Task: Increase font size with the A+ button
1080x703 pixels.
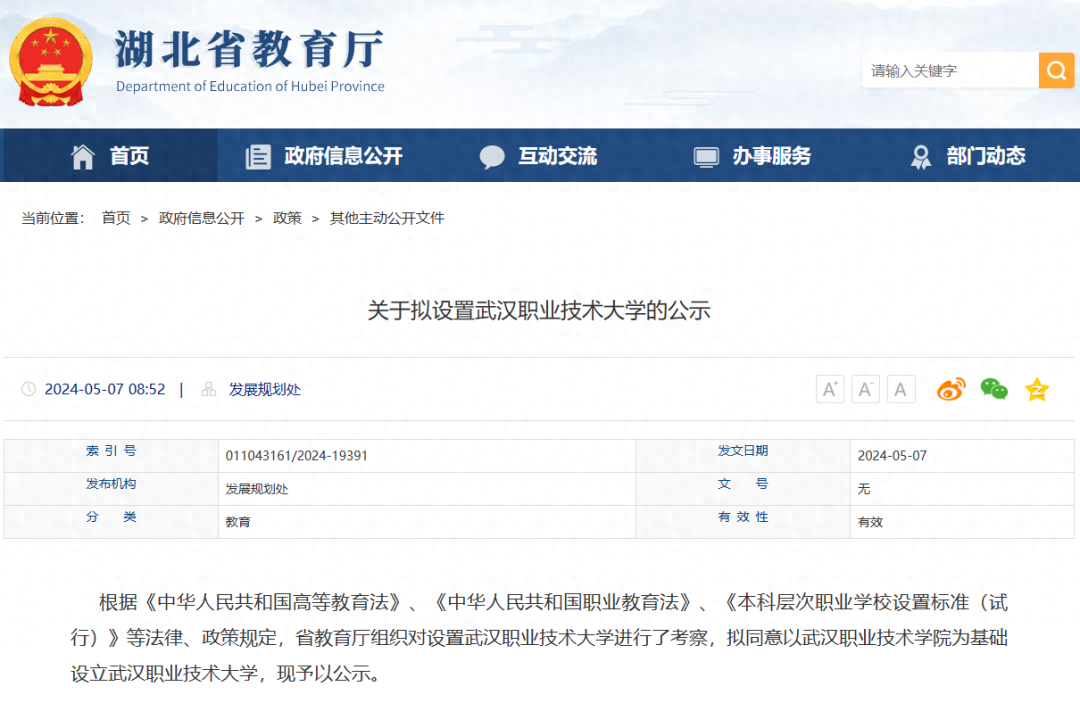Action: pyautogui.click(x=830, y=389)
